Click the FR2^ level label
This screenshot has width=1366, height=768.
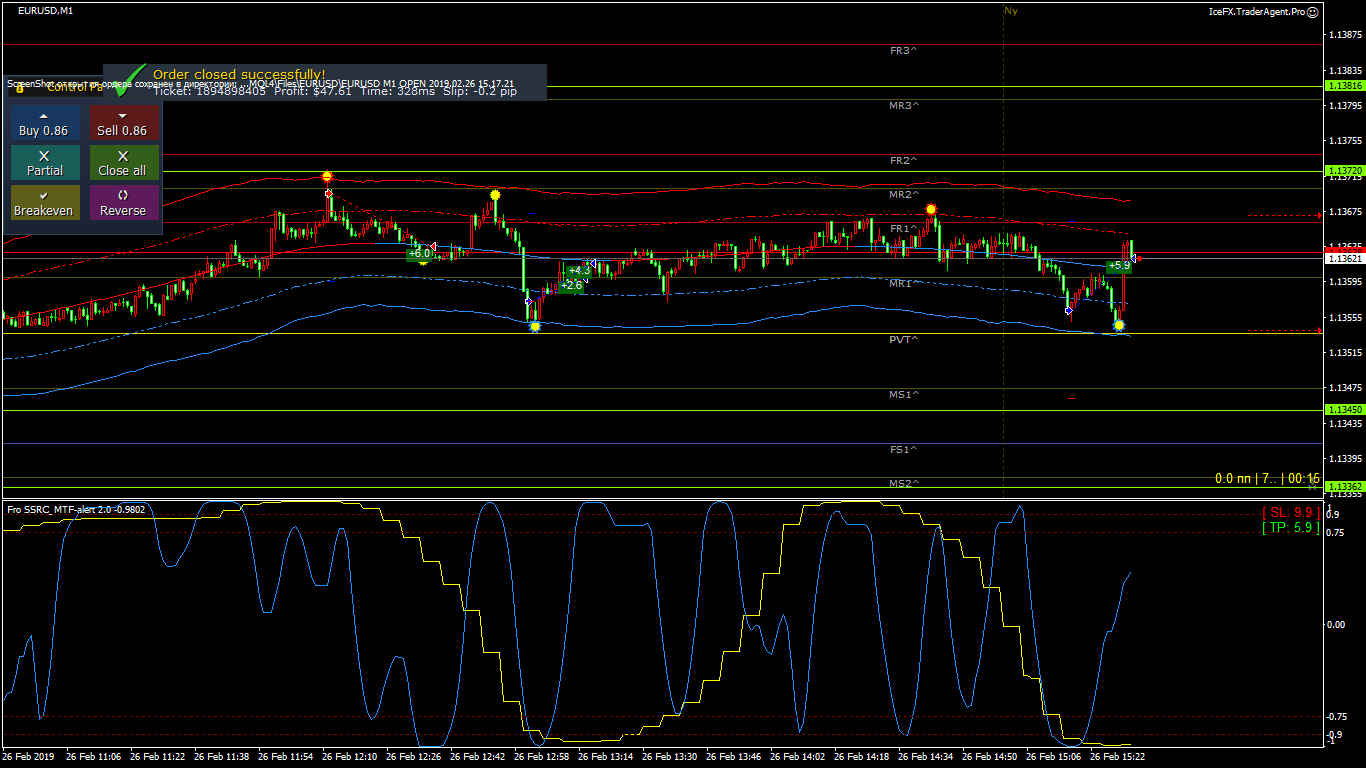[903, 160]
